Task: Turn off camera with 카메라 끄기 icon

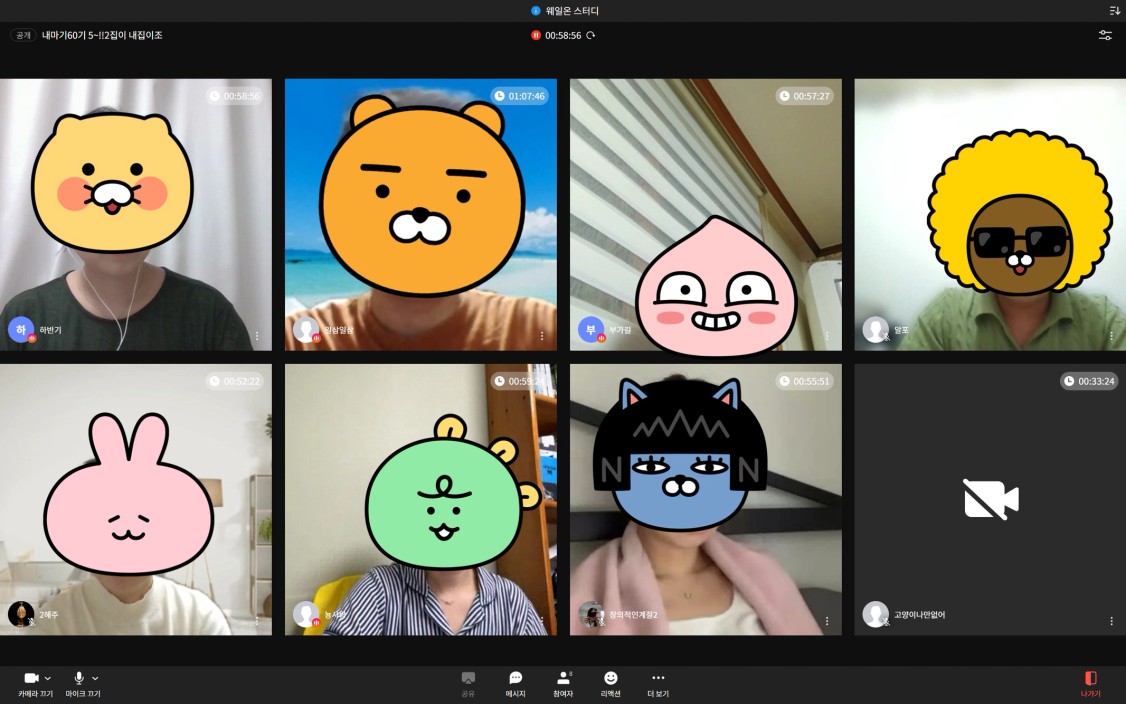Action: point(31,678)
